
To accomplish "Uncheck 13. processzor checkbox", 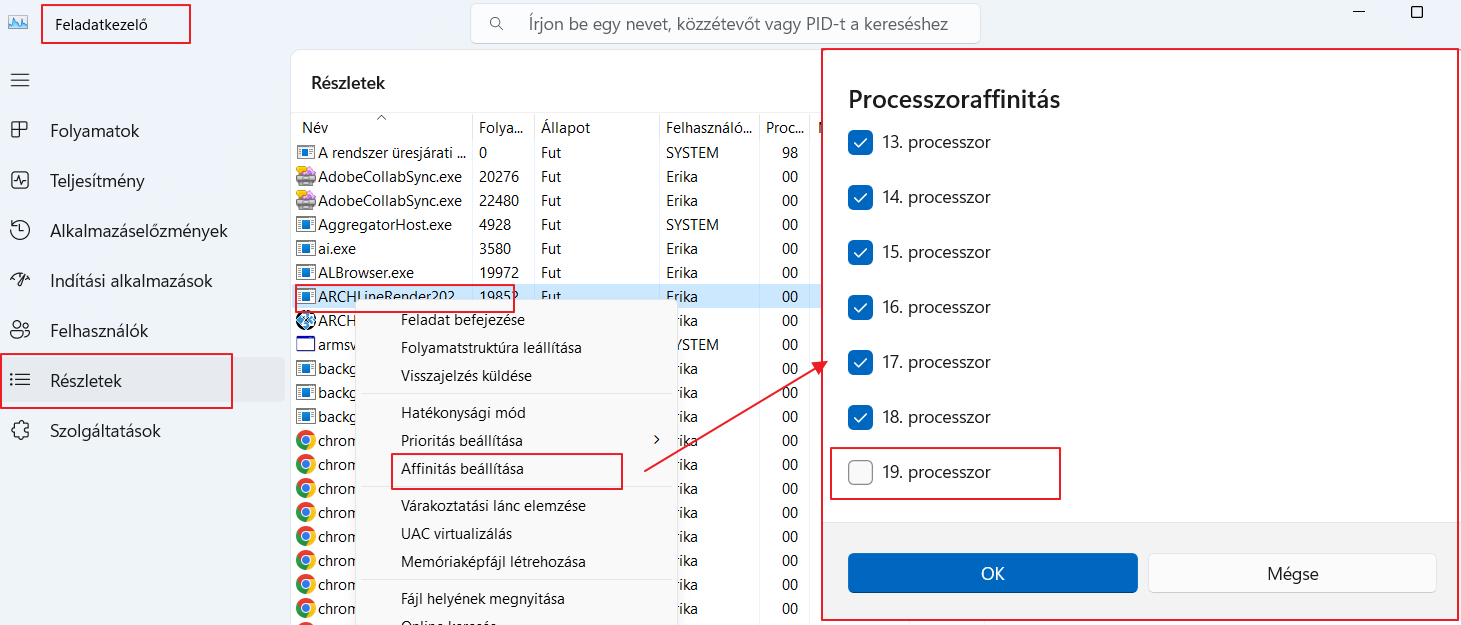I will (860, 143).
